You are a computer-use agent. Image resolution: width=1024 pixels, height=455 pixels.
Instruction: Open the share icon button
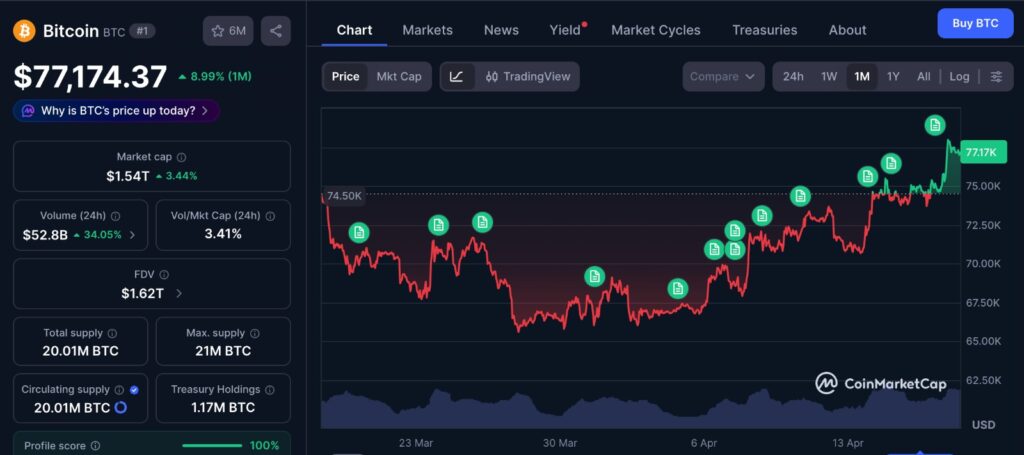[x=276, y=31]
